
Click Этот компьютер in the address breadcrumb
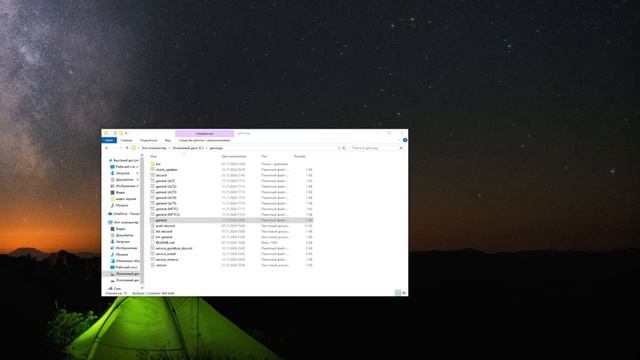click(x=154, y=148)
